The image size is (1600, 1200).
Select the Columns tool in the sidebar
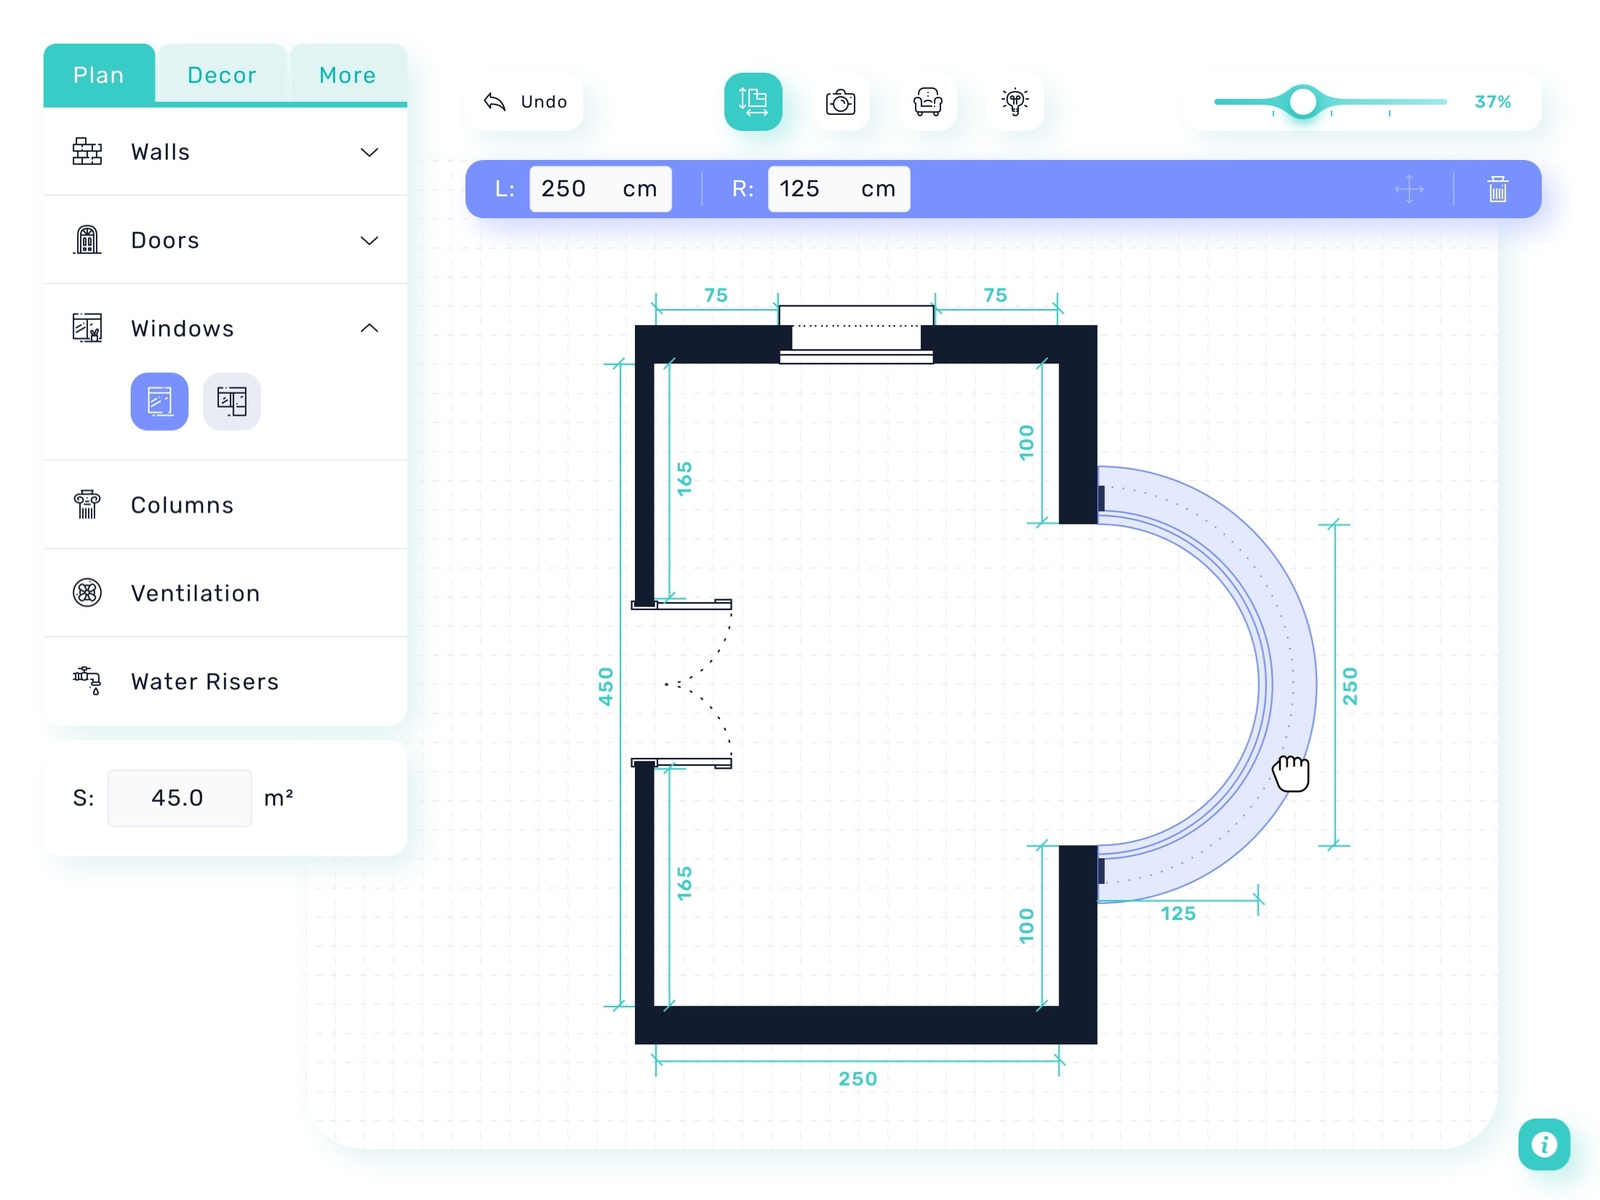(x=182, y=505)
